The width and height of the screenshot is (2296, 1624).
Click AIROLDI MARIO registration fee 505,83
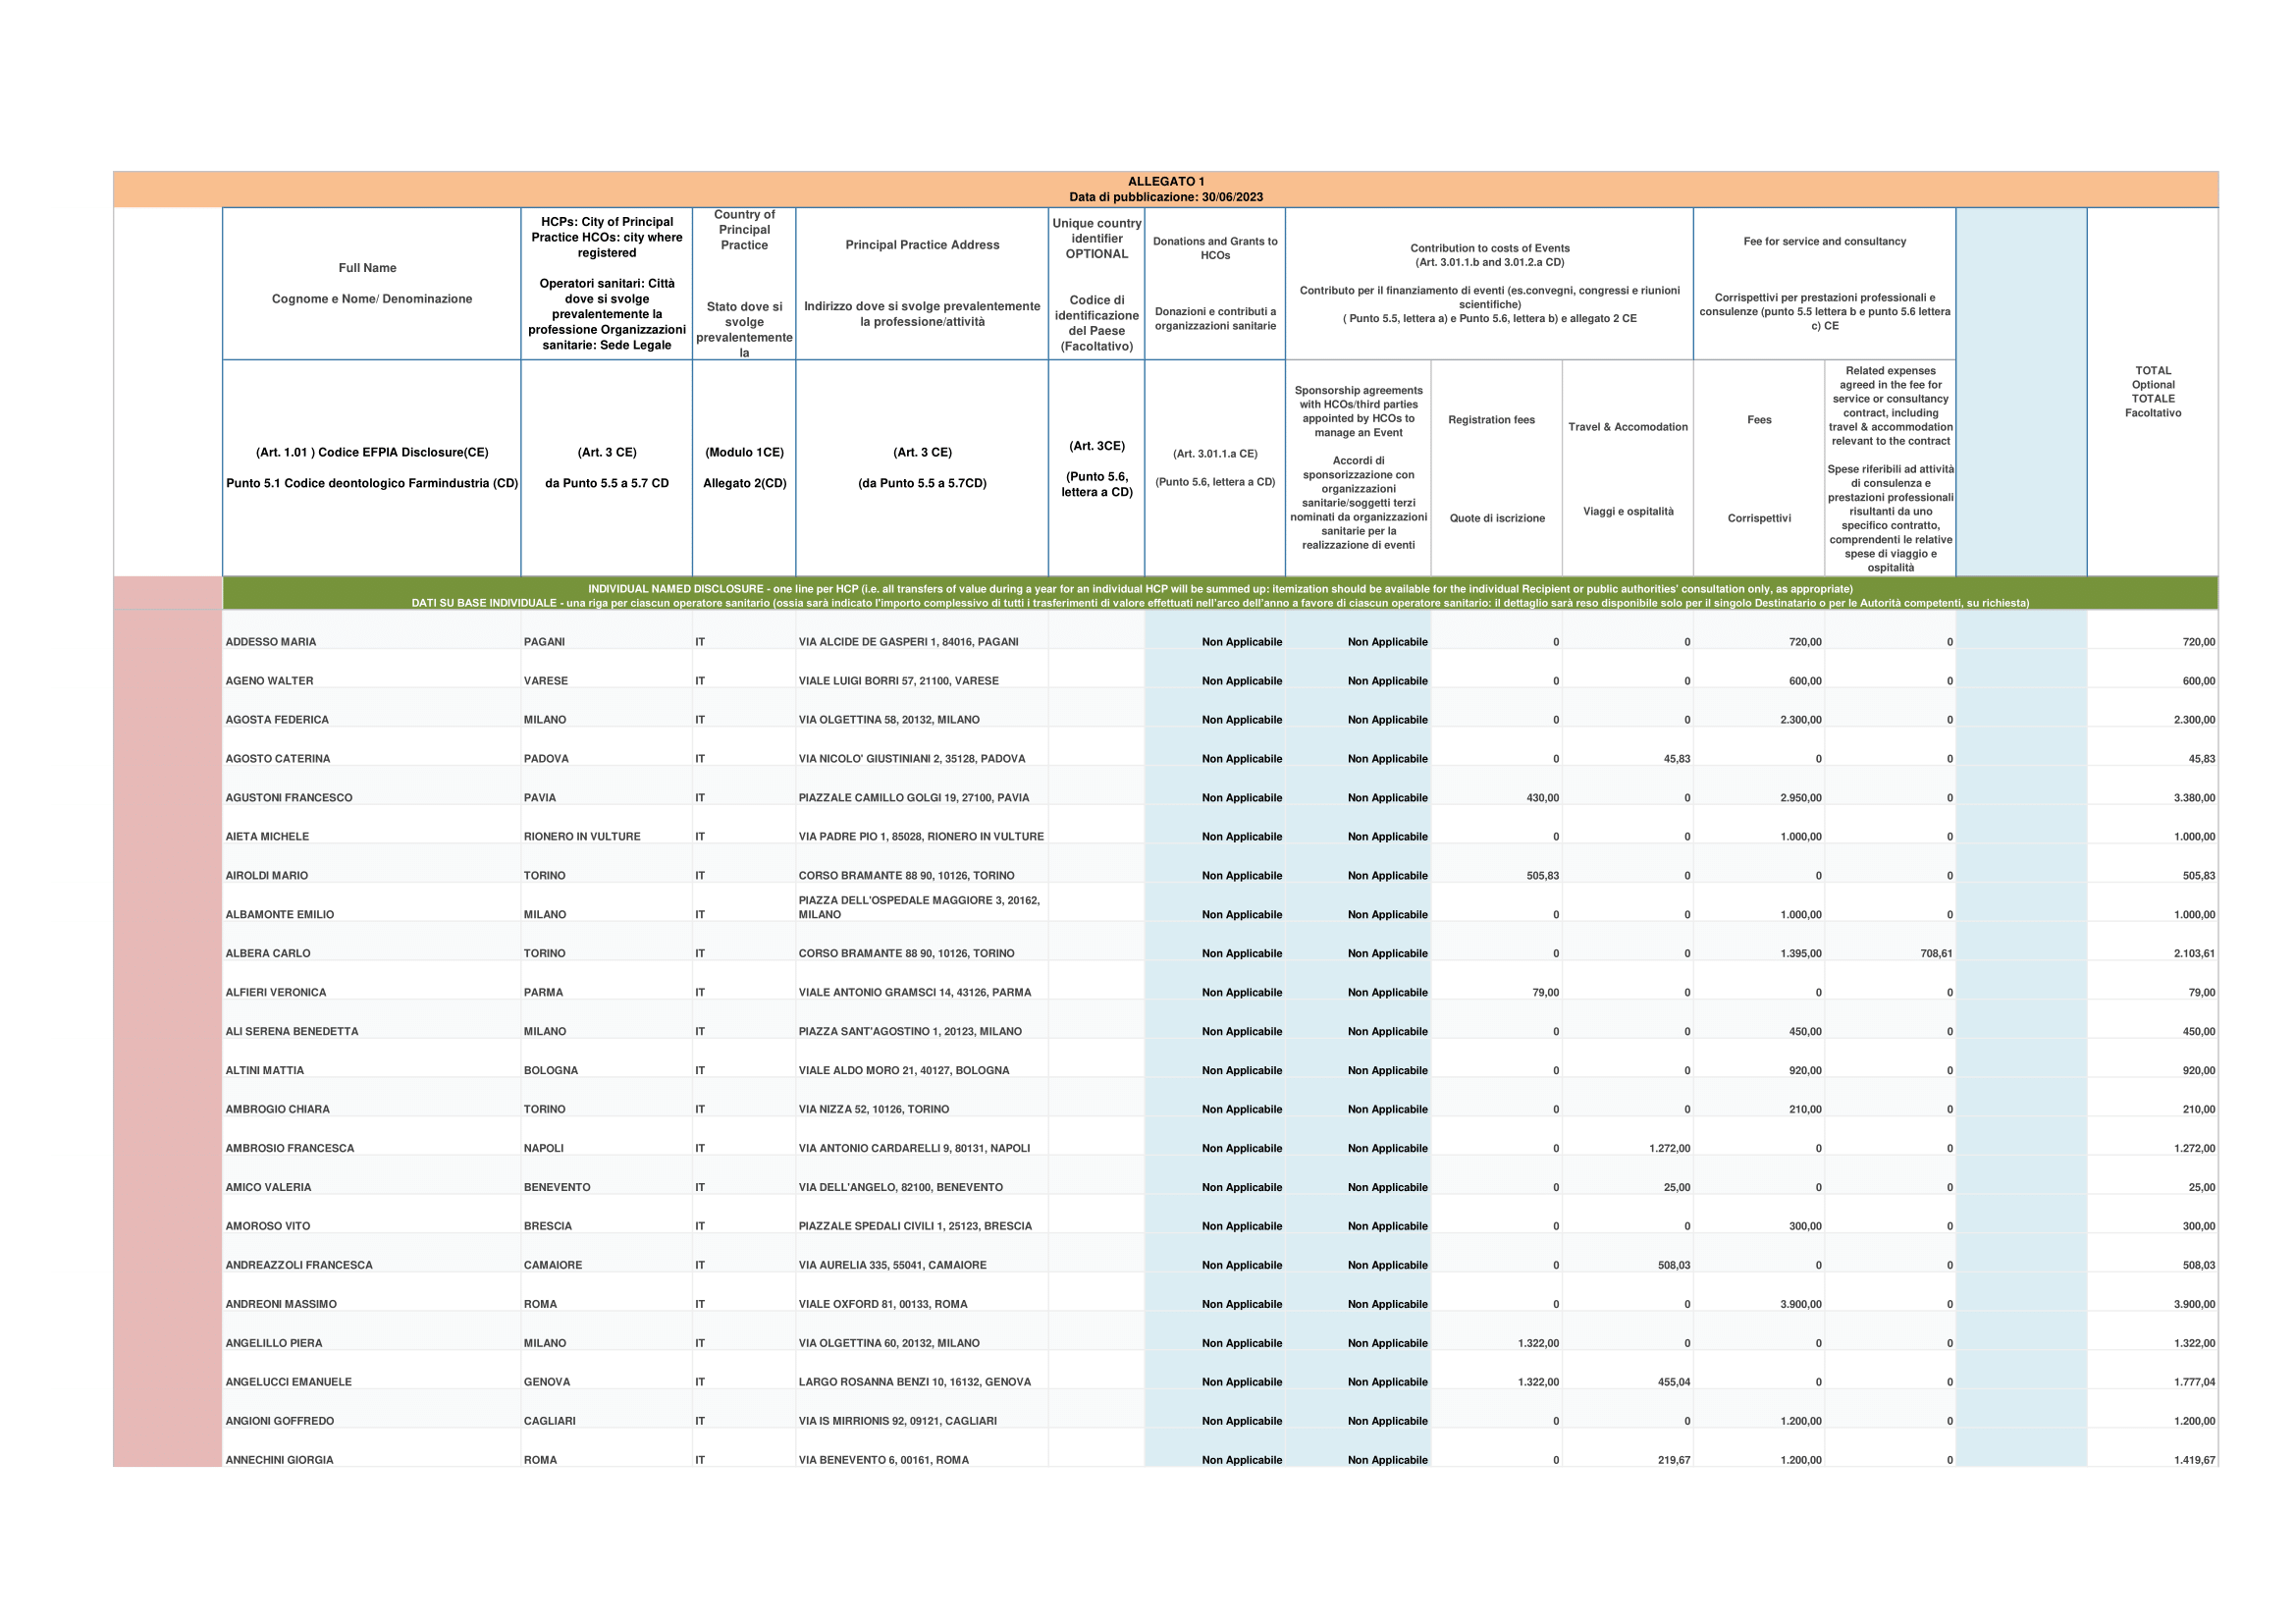[x=1542, y=876]
